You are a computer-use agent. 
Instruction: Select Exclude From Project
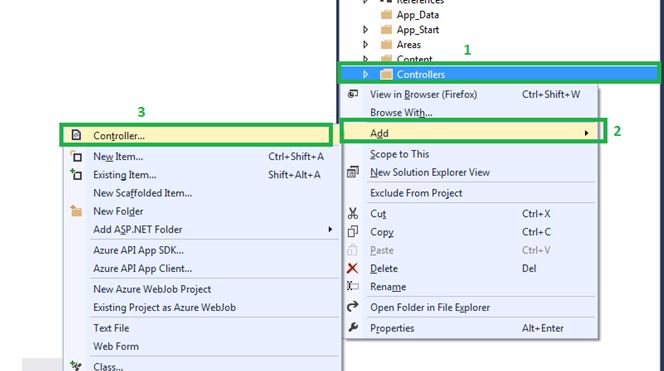(x=416, y=193)
